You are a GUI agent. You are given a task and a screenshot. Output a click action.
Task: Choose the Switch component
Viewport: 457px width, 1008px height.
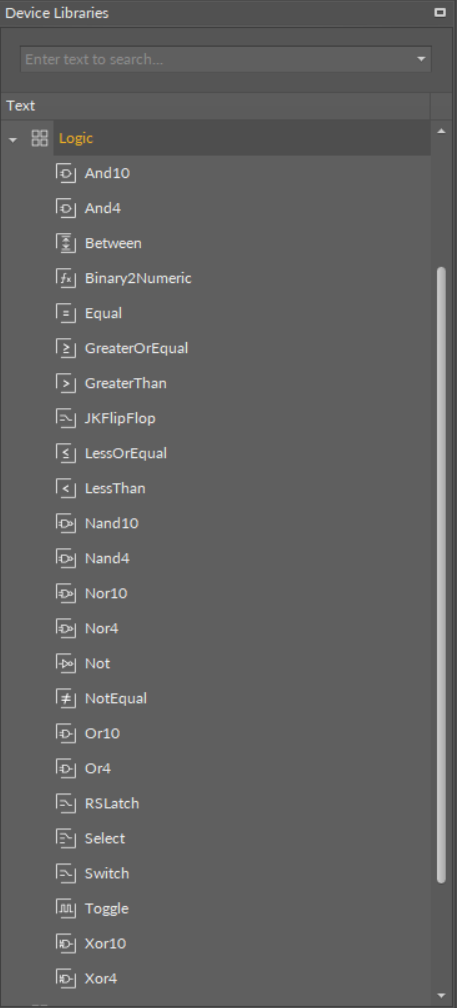tap(107, 873)
